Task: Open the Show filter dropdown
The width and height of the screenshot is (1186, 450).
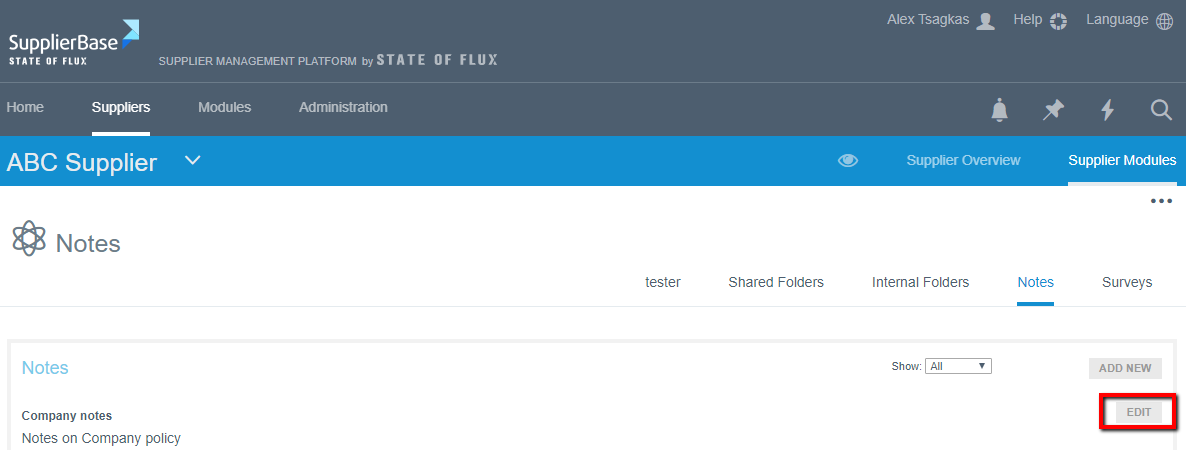Action: tap(957, 366)
